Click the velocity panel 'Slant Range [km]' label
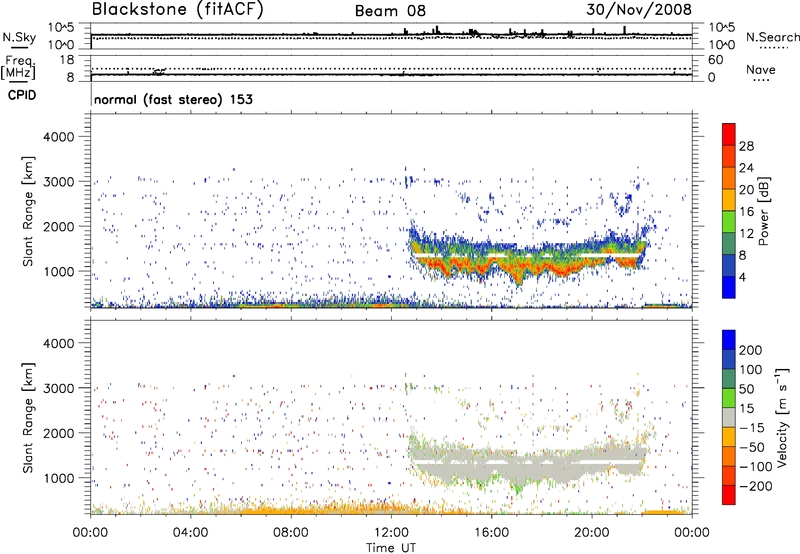Viewport: 800px width, 554px height. coord(28,417)
